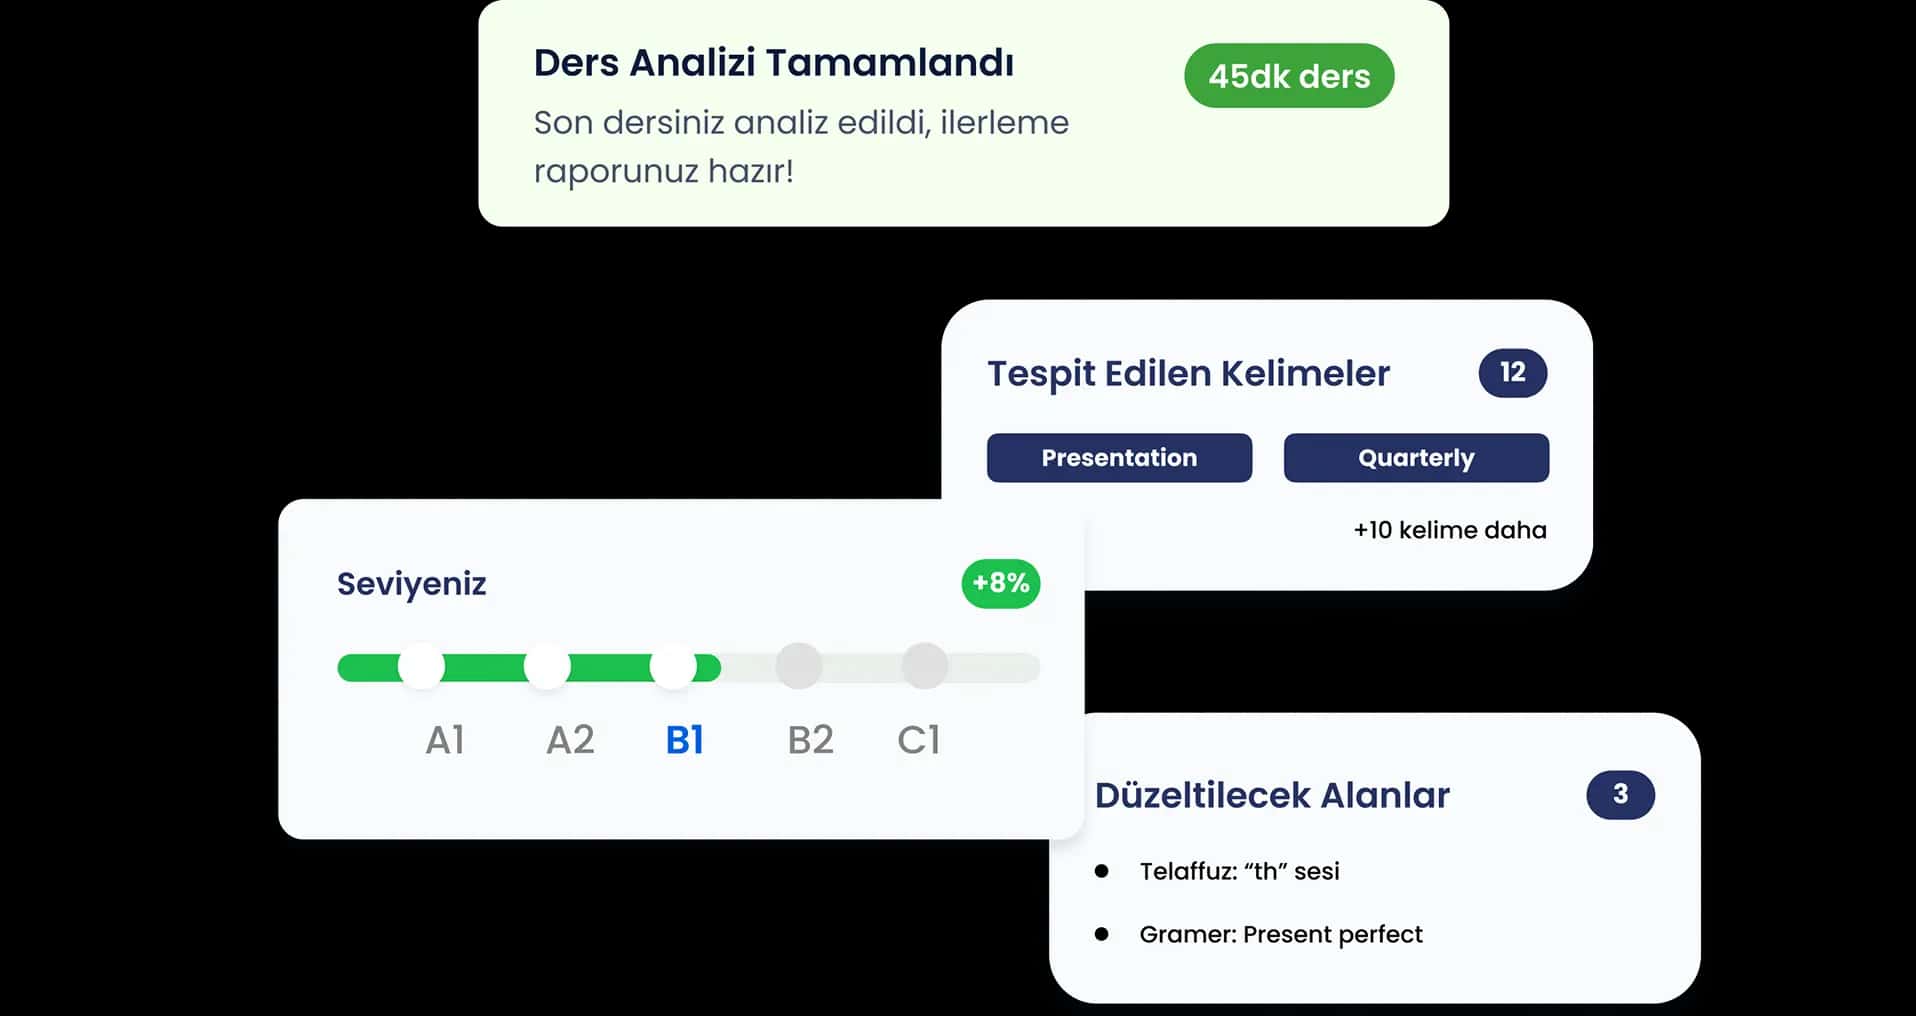This screenshot has height=1016, width=1916.
Task: Click the Seviyeniz card title
Action: (411, 584)
